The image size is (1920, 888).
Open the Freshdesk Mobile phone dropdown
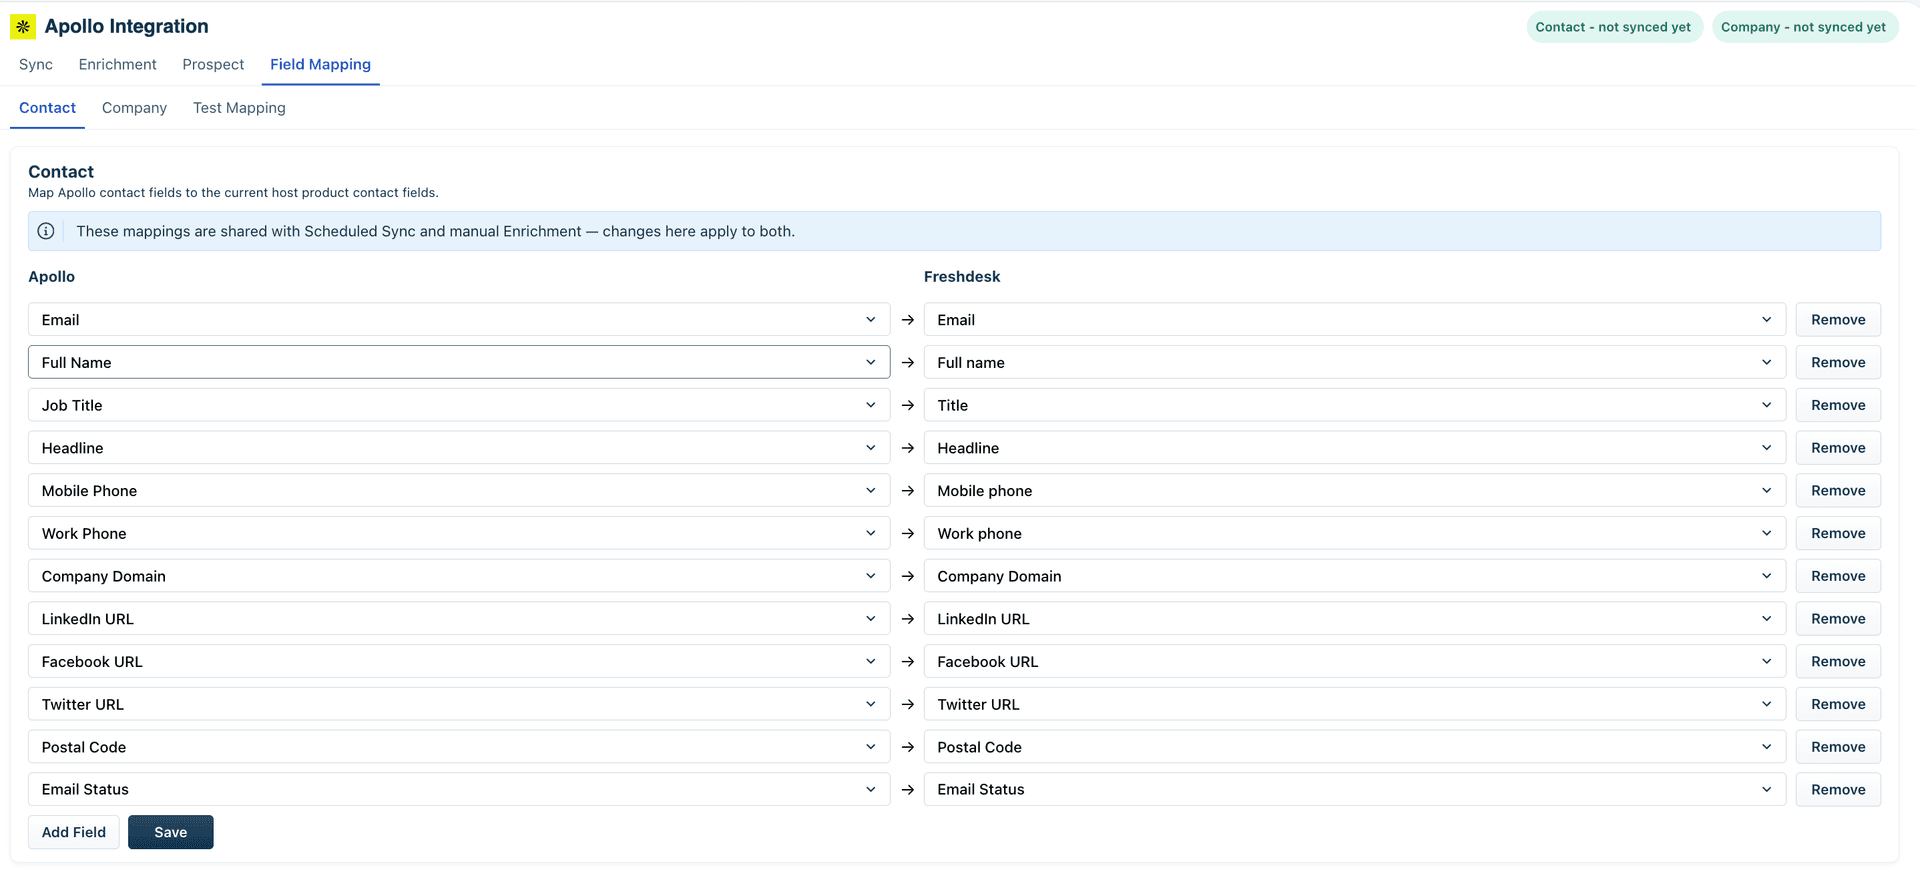[x=1355, y=491]
